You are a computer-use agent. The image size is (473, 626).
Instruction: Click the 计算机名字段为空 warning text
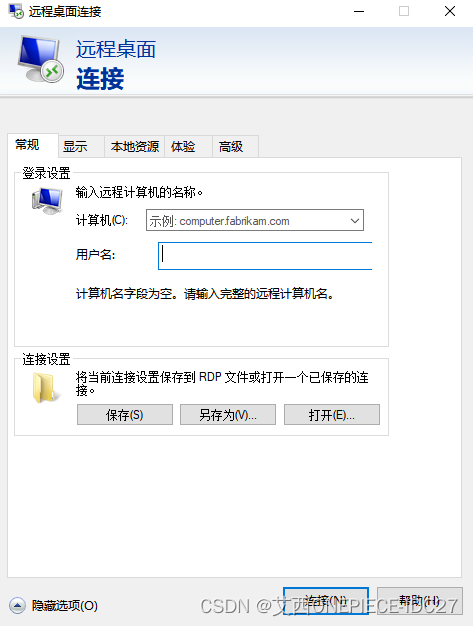click(x=205, y=294)
